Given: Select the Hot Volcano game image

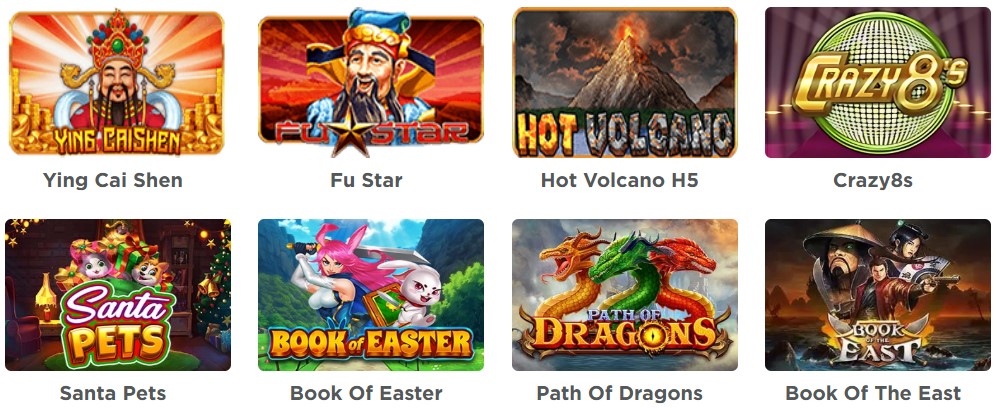Looking at the screenshot, I should coord(624,83).
